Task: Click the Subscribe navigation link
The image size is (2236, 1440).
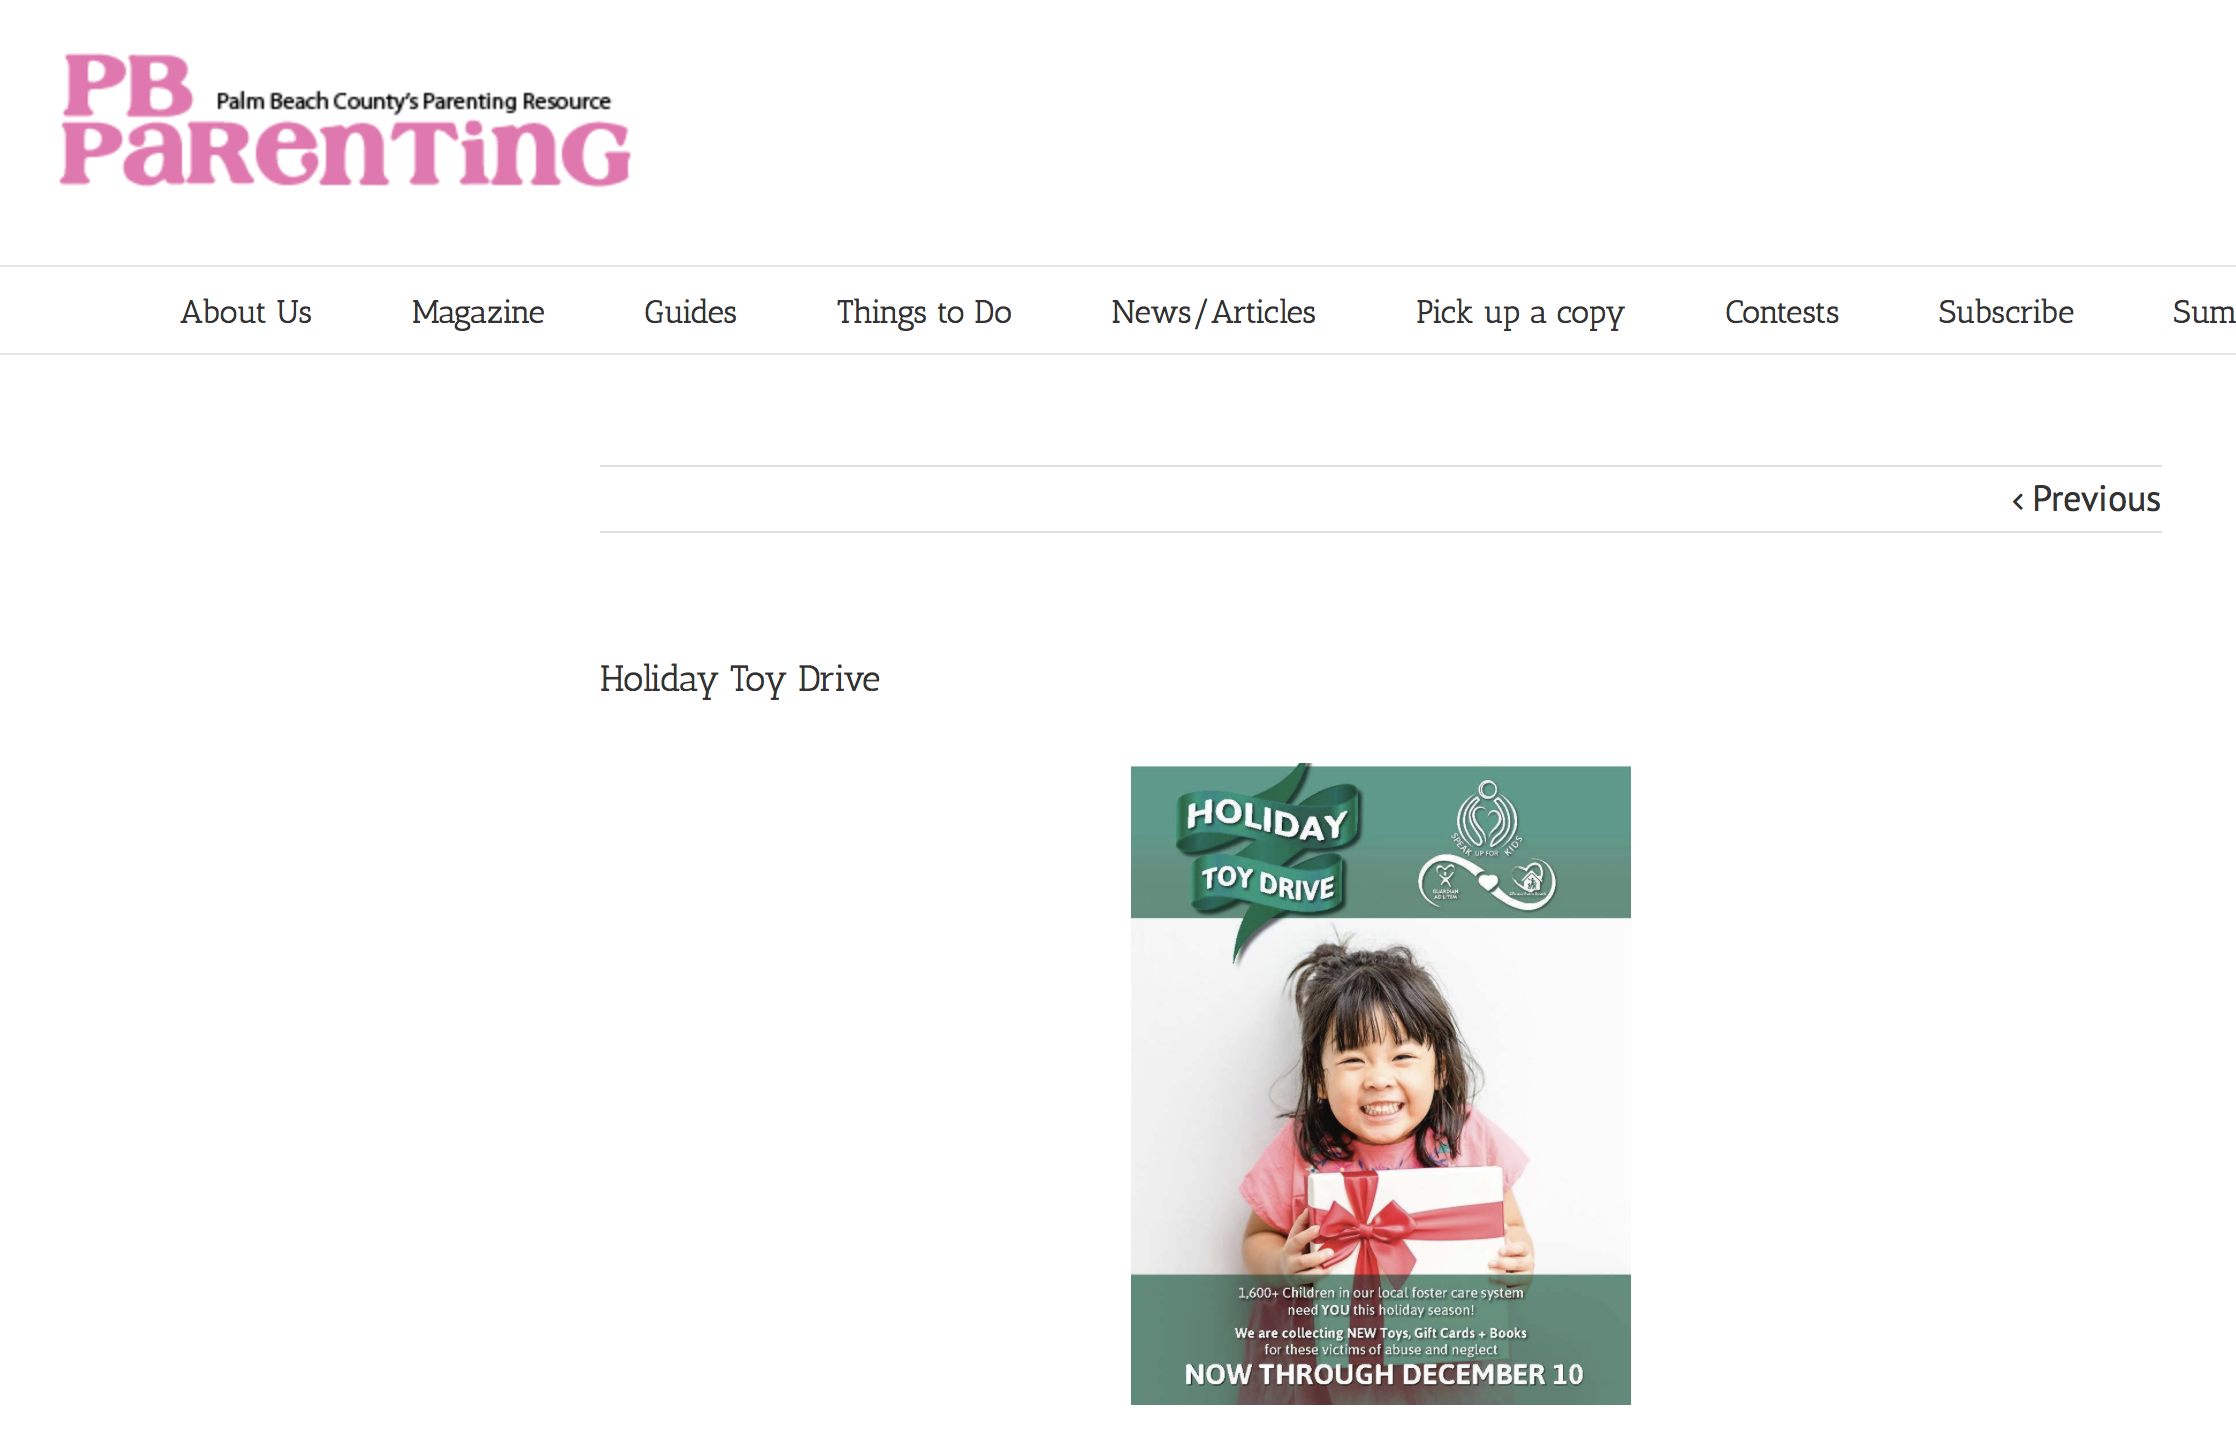Action: click(x=2006, y=312)
